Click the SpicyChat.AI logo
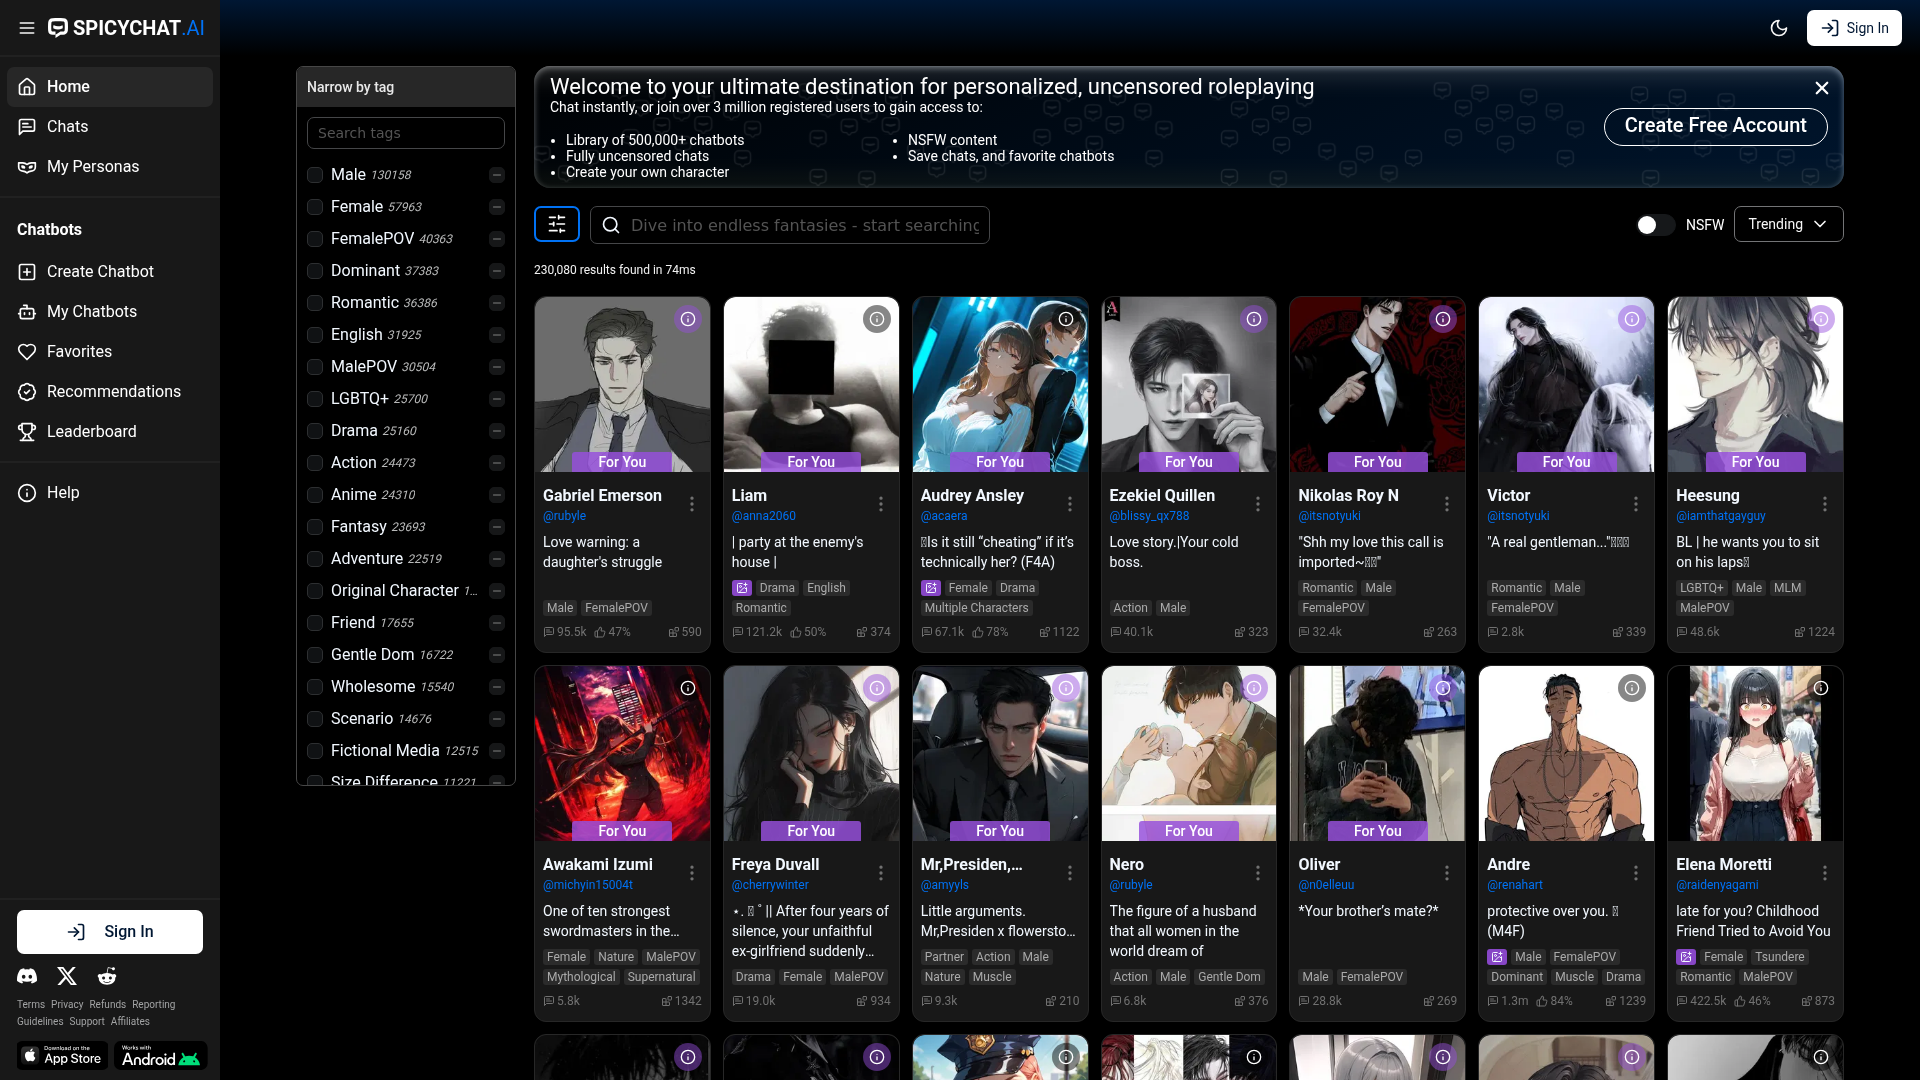This screenshot has width=1920, height=1080. tap(126, 28)
